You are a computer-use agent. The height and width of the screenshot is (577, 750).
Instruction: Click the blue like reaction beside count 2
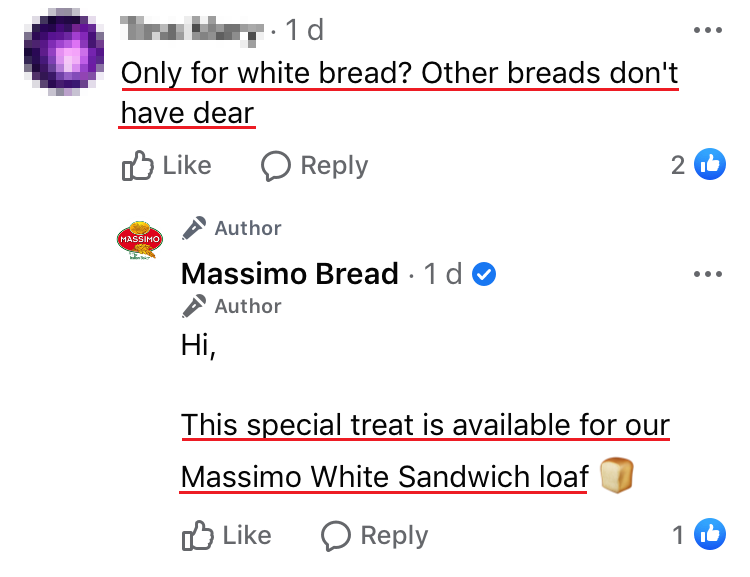pyautogui.click(x=710, y=165)
